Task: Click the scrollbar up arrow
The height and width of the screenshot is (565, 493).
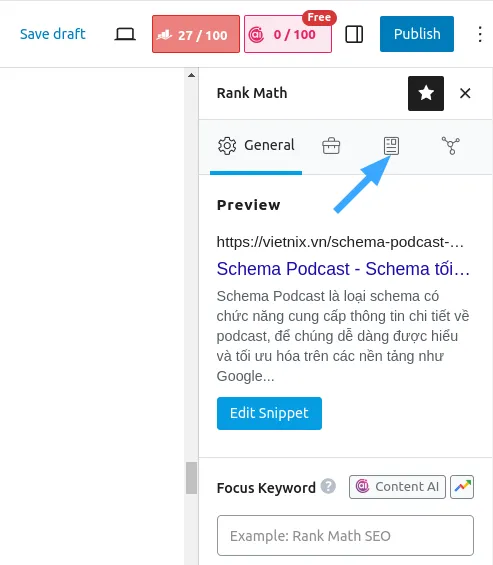Action: pos(191,75)
